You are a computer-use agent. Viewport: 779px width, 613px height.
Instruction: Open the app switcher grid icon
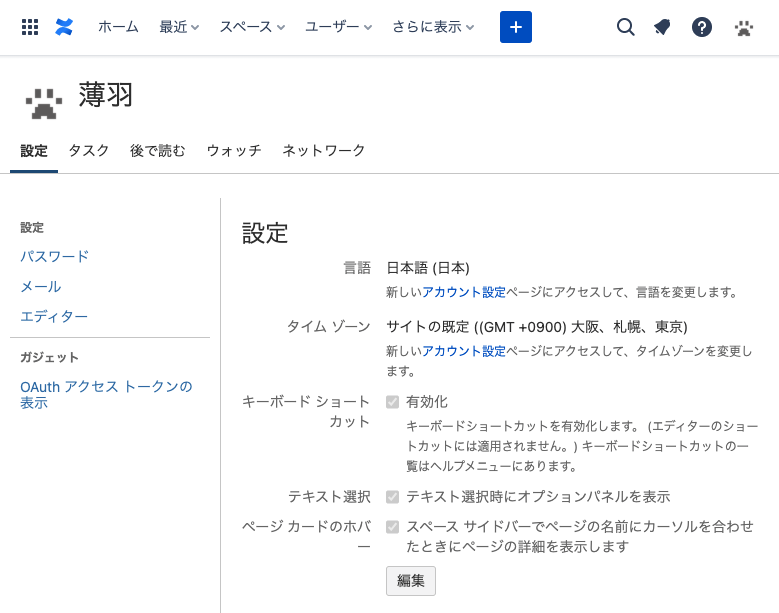point(30,27)
